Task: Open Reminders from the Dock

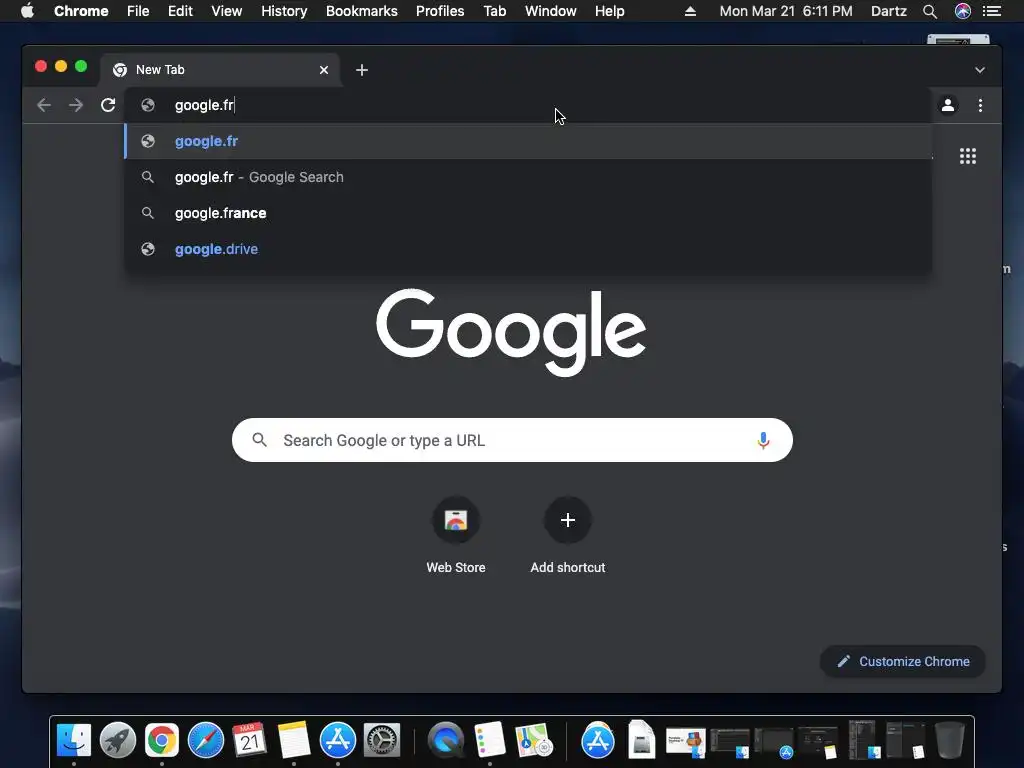Action: click(490, 740)
